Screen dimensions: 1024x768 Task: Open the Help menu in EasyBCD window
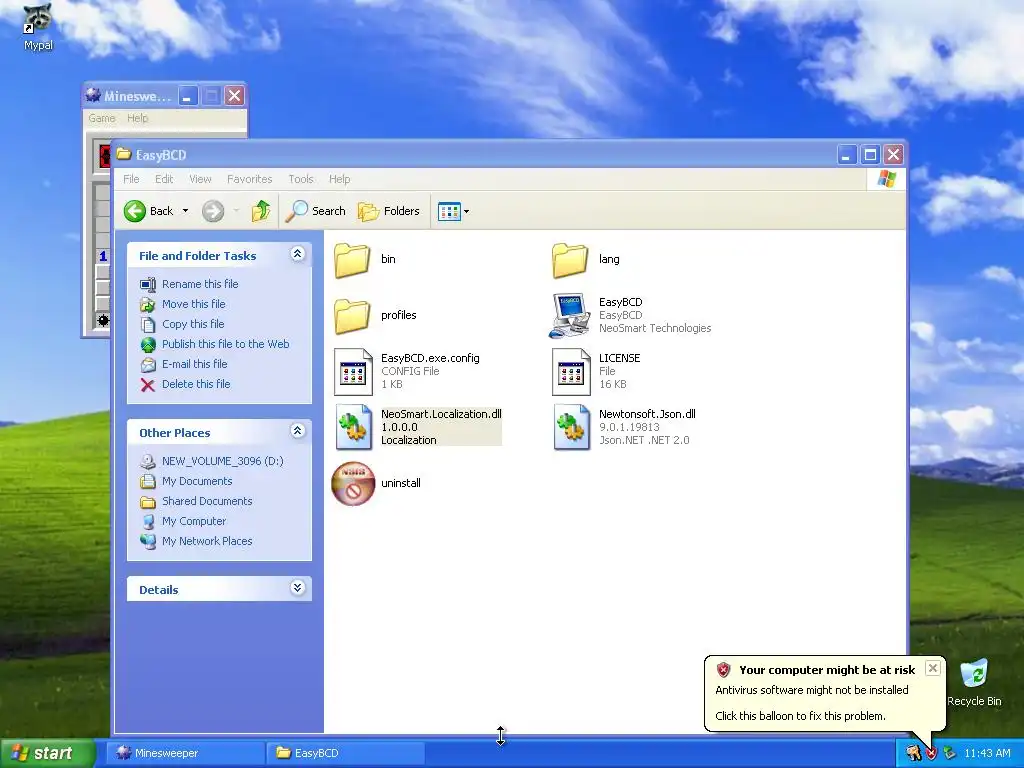[x=340, y=179]
